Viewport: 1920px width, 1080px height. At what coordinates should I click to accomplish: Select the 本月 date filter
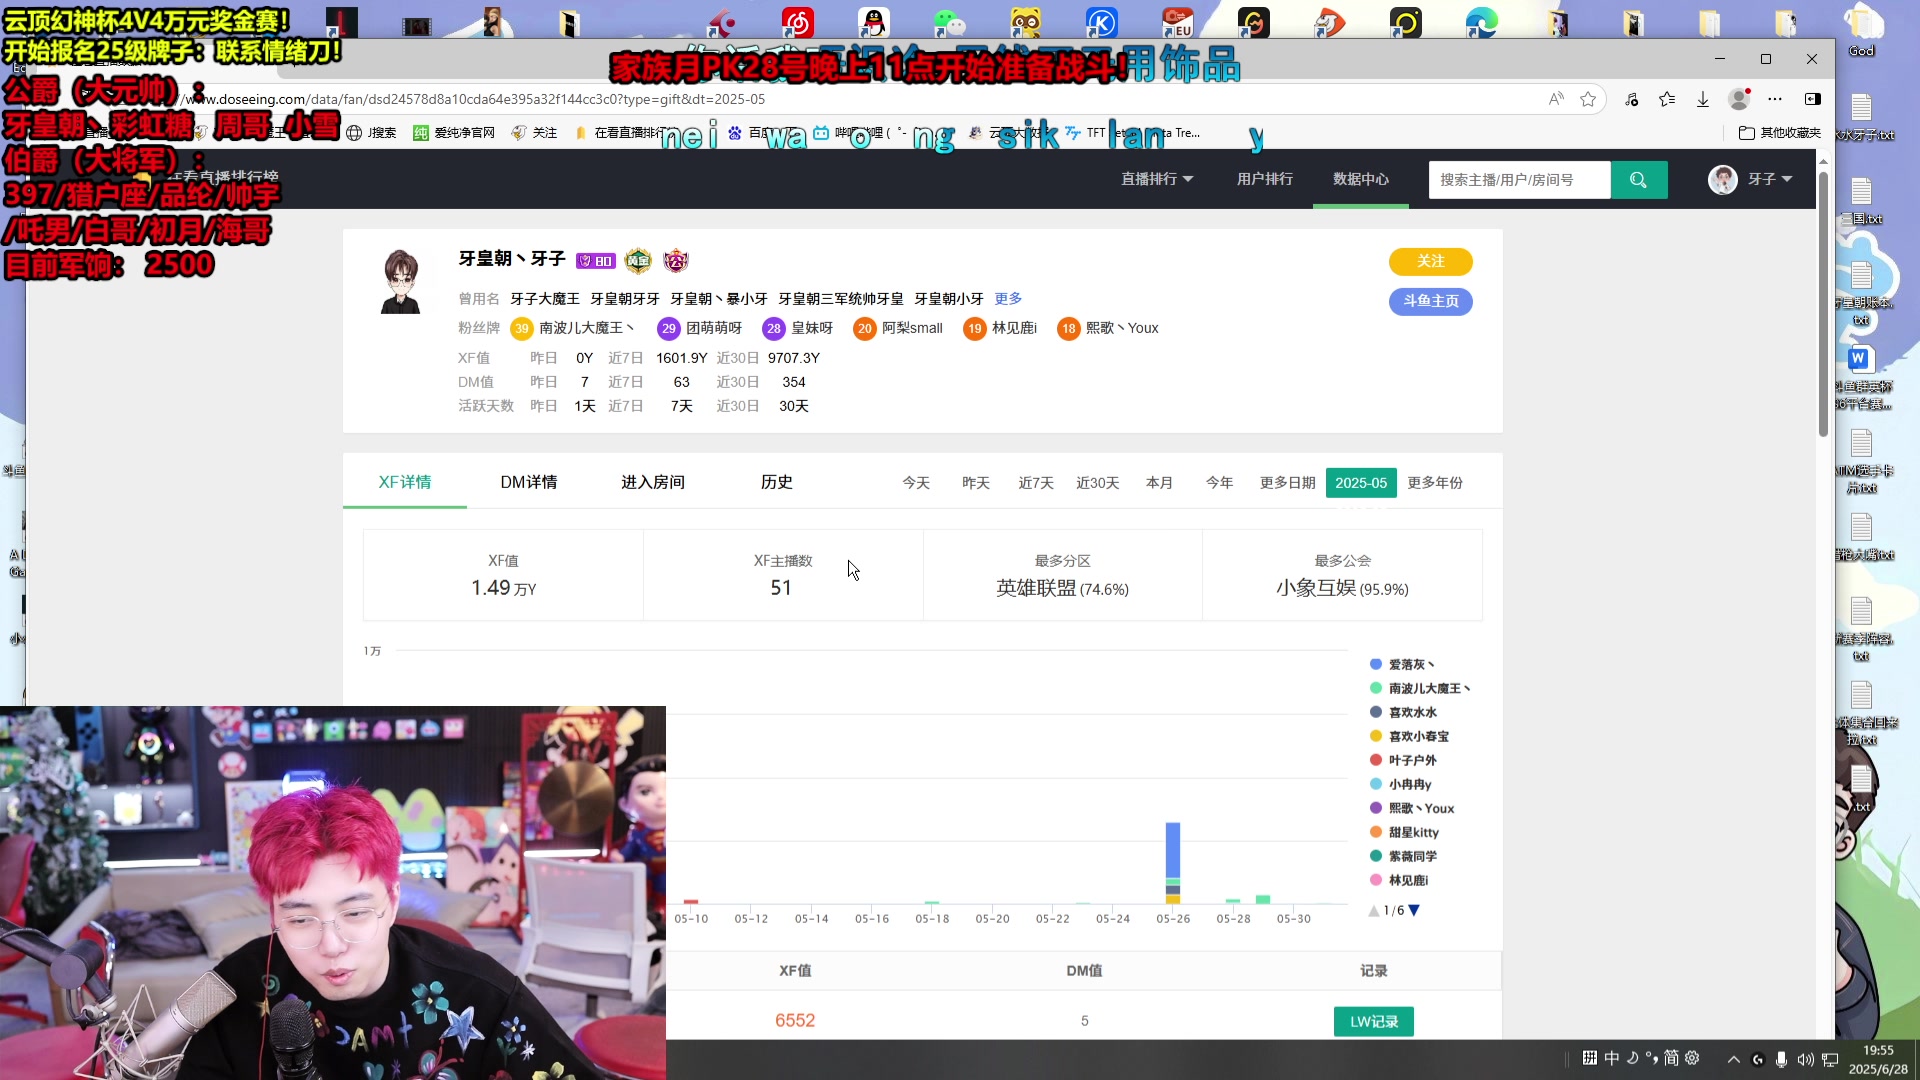(x=1159, y=483)
